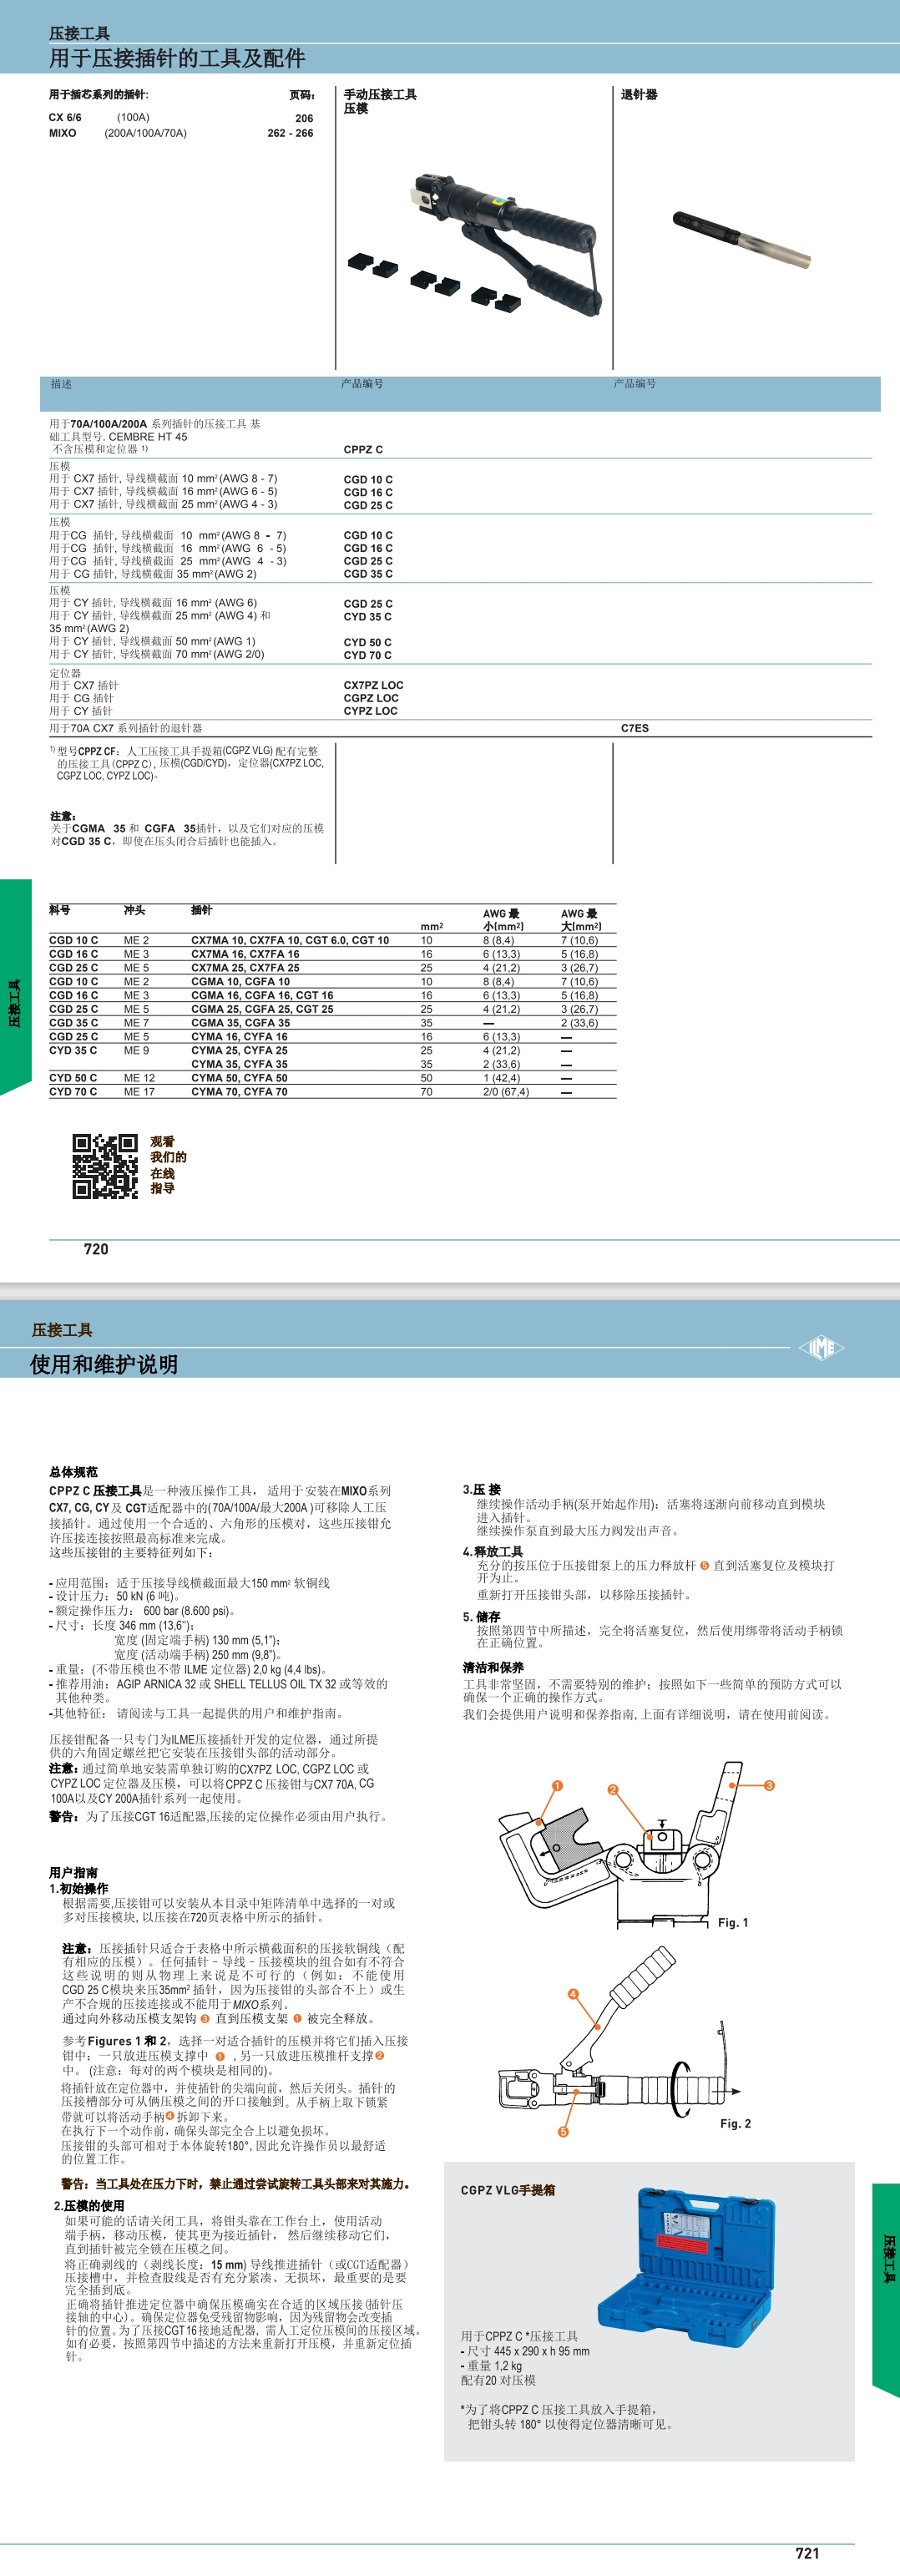The image size is (900, 2576).
Task: Click the C7ES extraction tool code
Action: (x=634, y=728)
